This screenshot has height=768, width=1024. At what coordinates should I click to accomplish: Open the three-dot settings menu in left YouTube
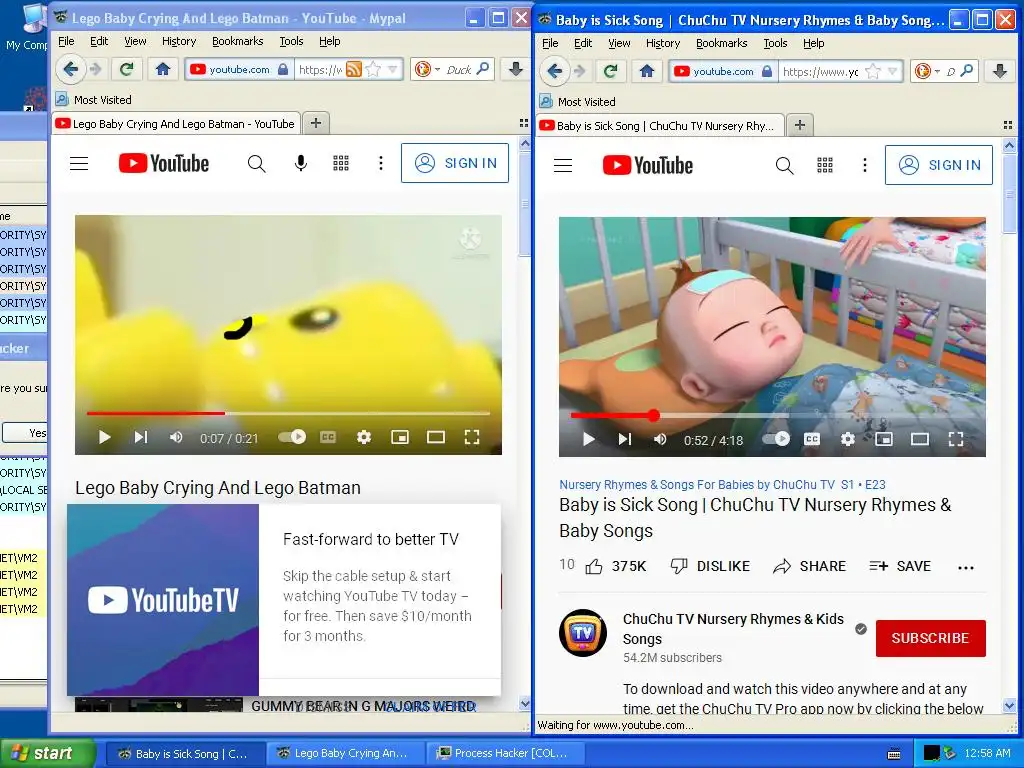coord(381,163)
